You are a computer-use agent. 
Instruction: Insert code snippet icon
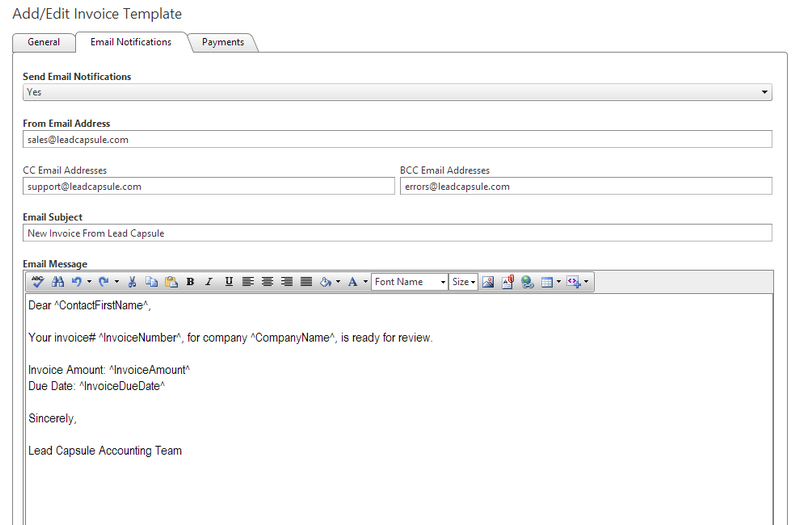point(573,282)
